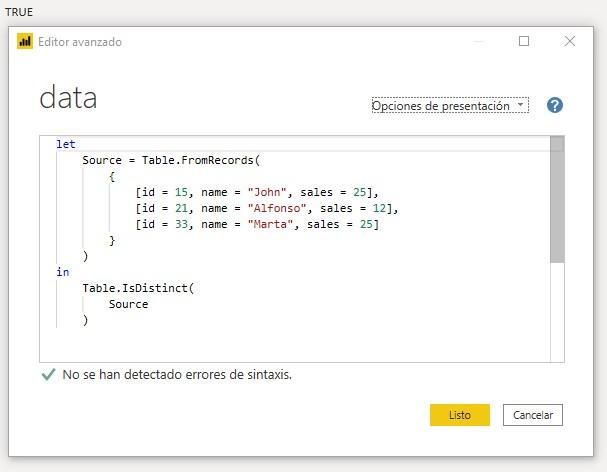
Task: Click the dropdown arrow beside Opciones de presentación
Action: 521,105
